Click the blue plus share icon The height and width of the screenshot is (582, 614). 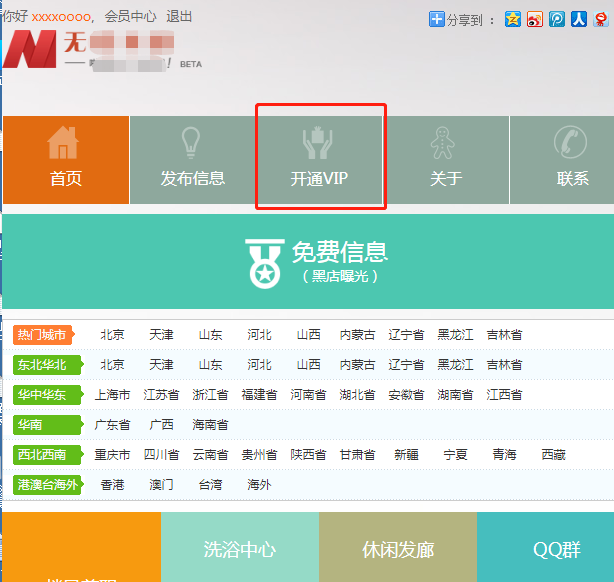(436, 19)
